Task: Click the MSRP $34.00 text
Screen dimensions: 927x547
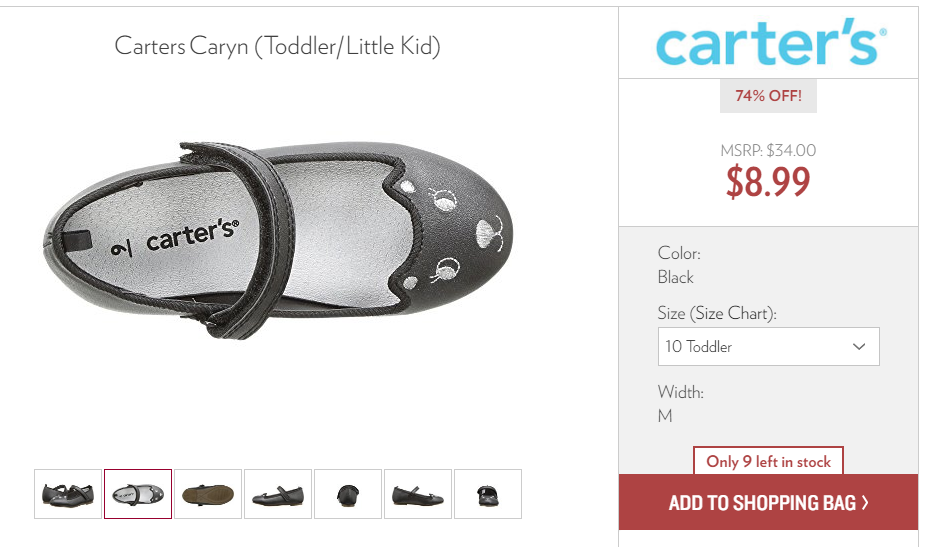Action: [768, 150]
